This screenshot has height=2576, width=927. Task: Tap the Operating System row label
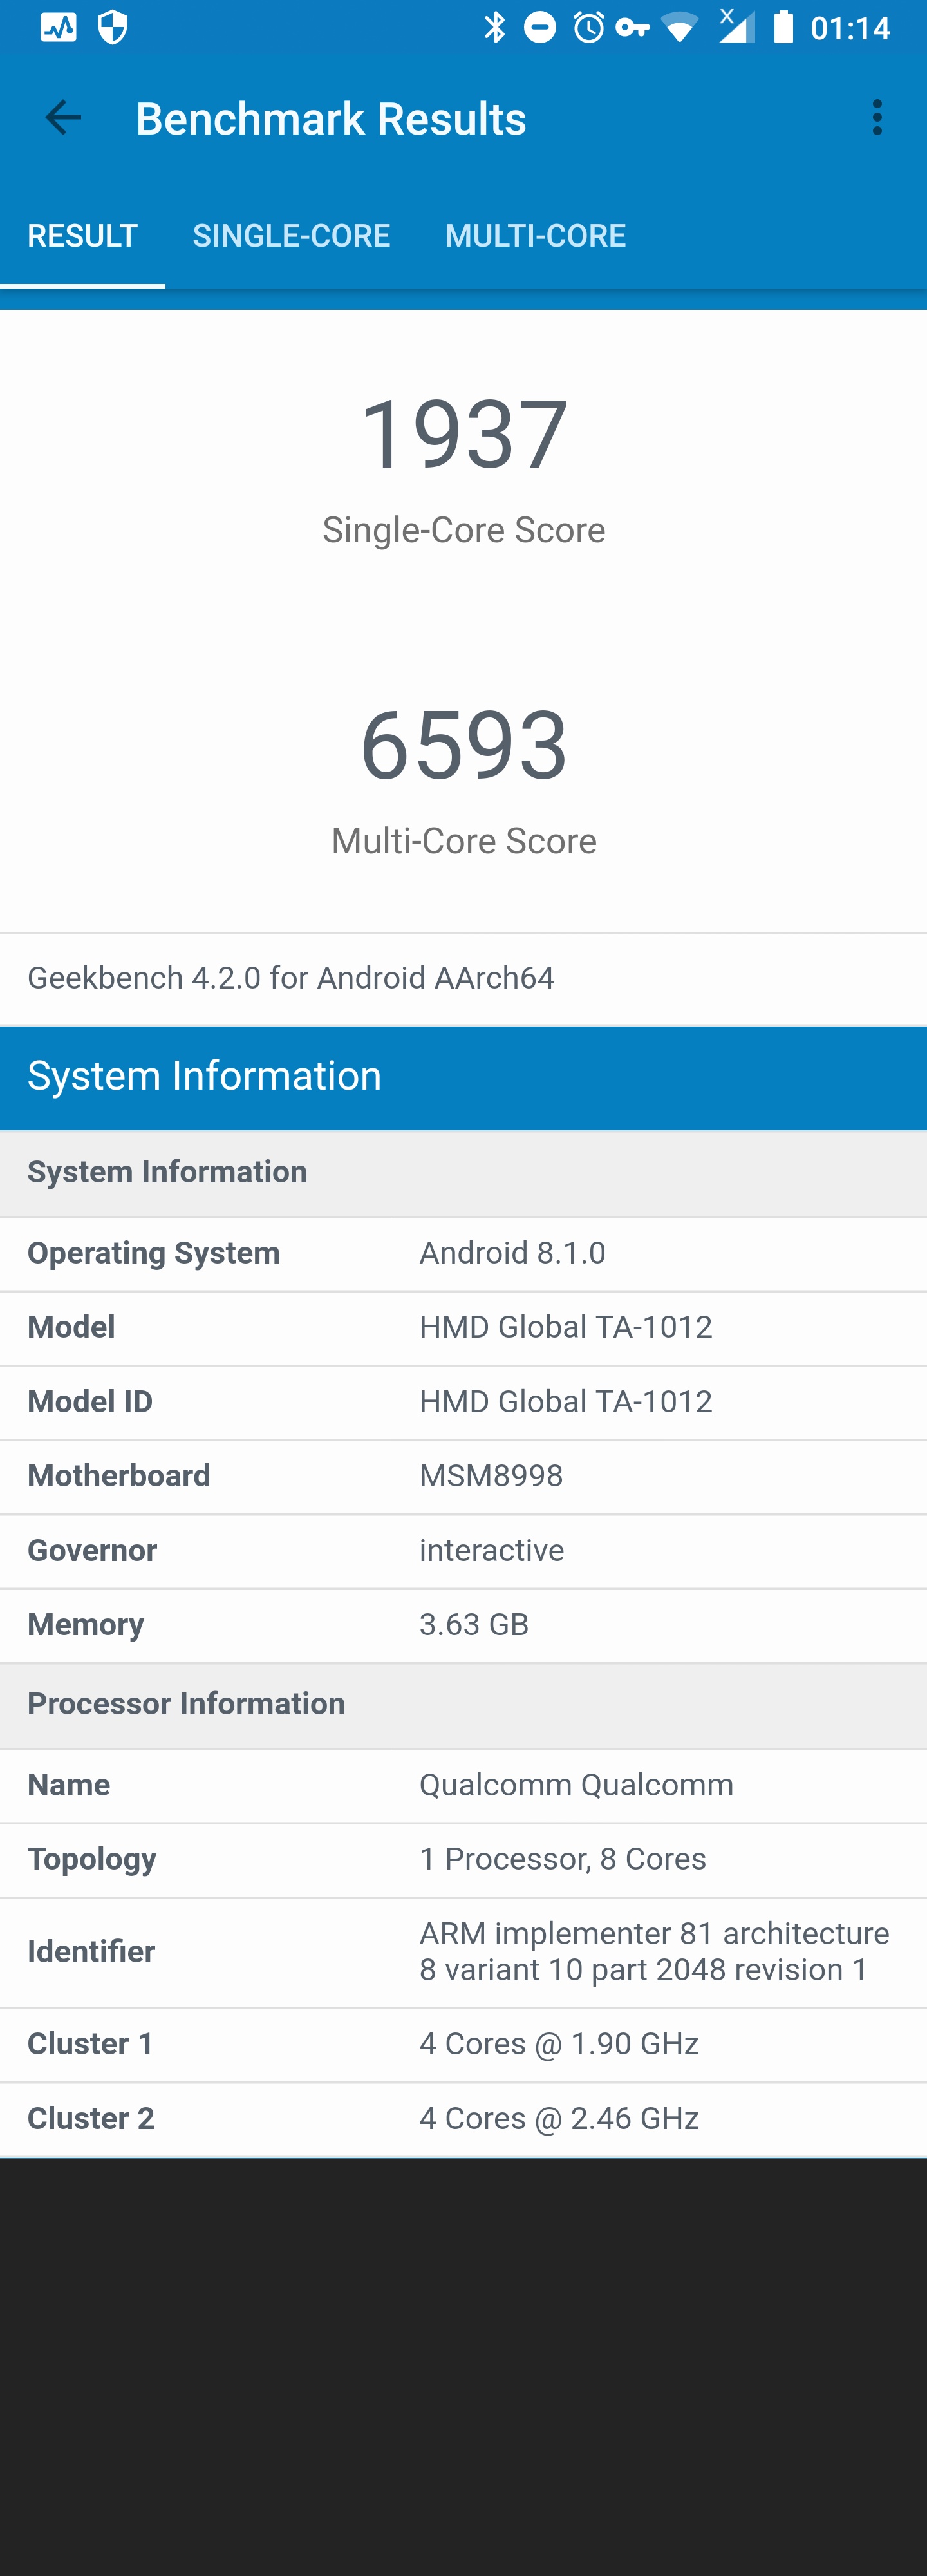(154, 1253)
